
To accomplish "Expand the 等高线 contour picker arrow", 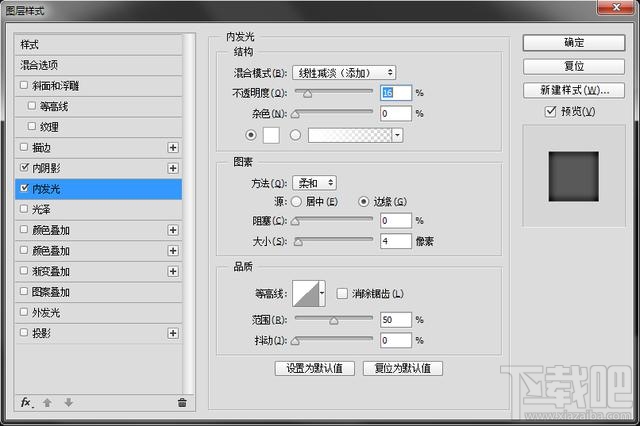I will point(322,293).
